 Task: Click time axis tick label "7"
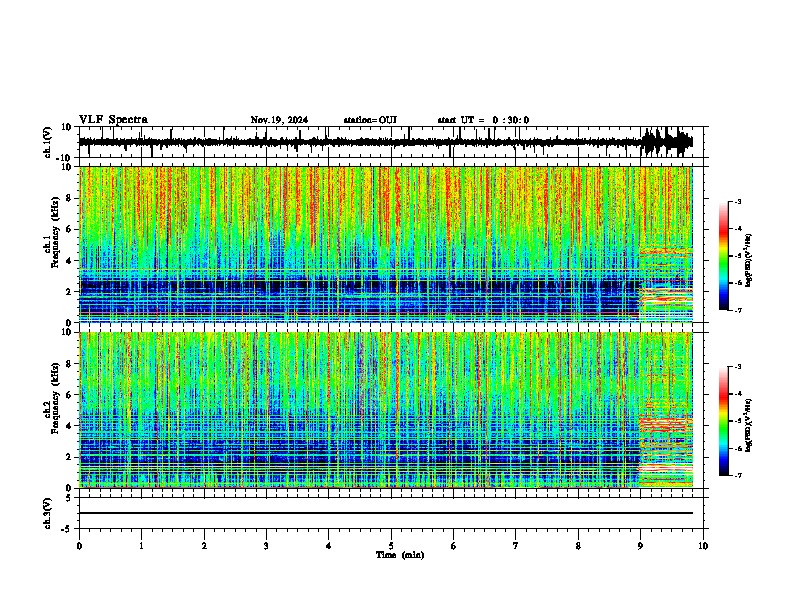[x=516, y=546]
